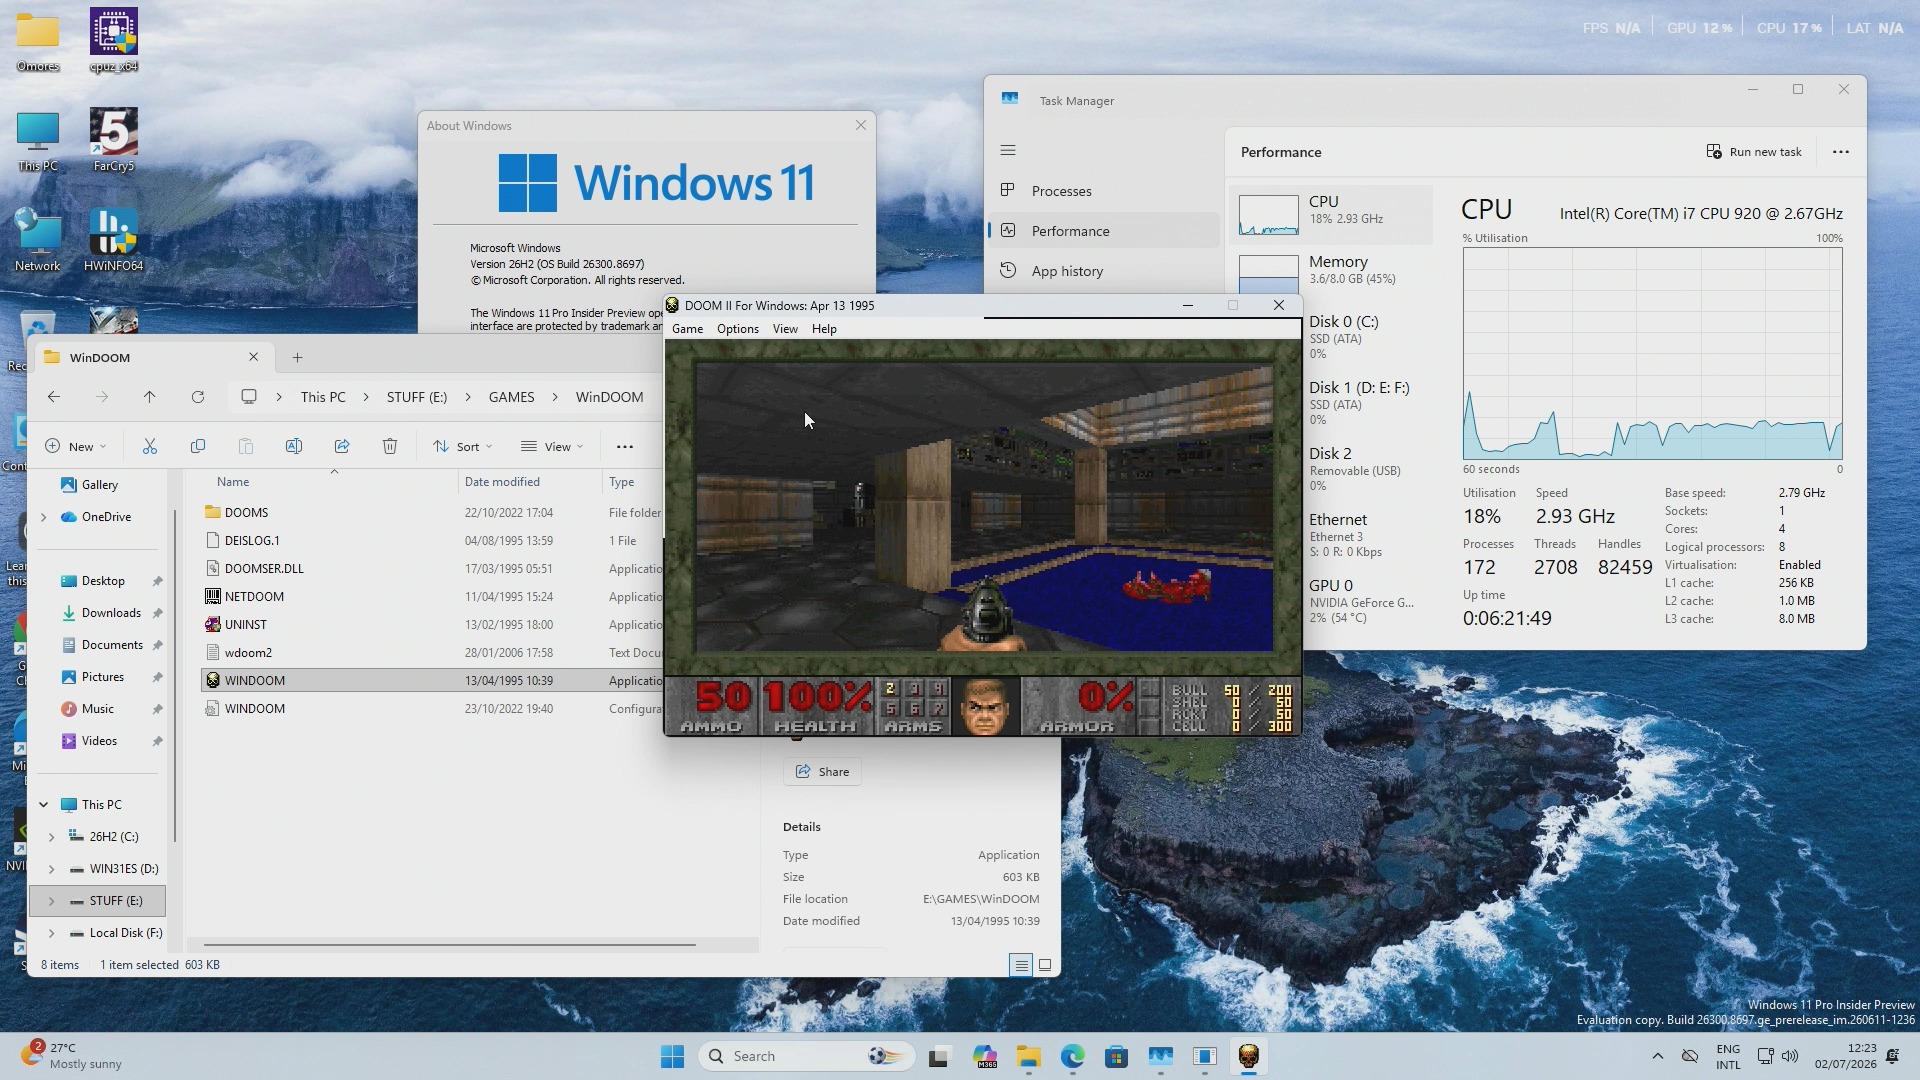This screenshot has width=1920, height=1080.
Task: Open the Sort dropdown in File Explorer
Action: (463, 447)
